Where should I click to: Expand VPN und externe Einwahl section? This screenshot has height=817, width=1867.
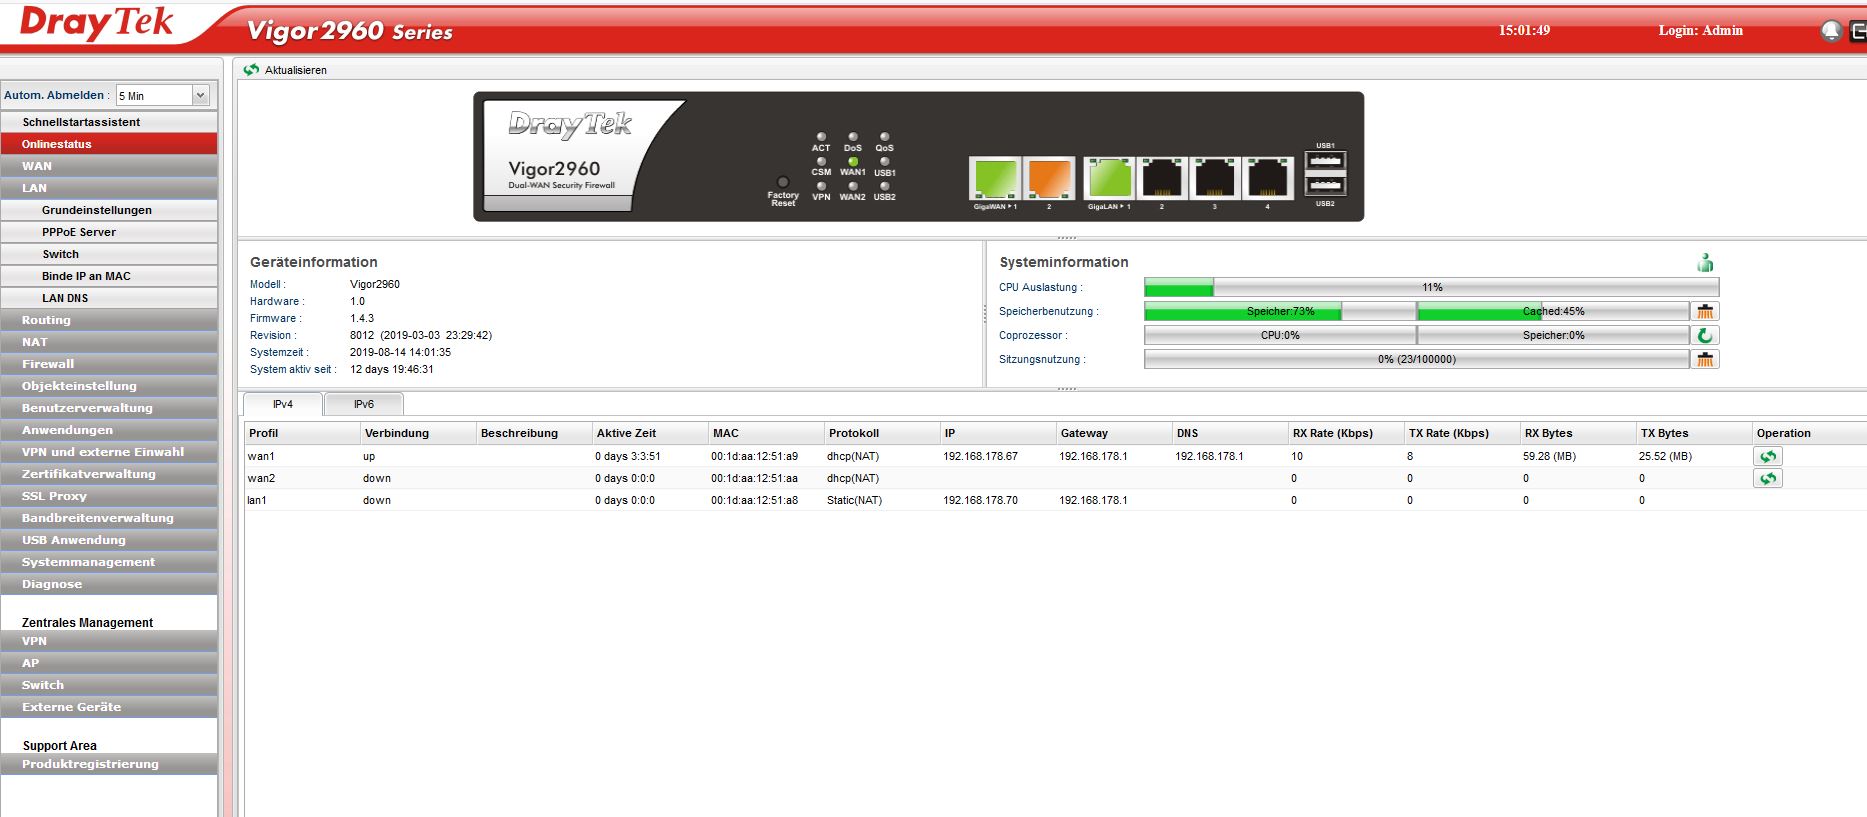109,452
